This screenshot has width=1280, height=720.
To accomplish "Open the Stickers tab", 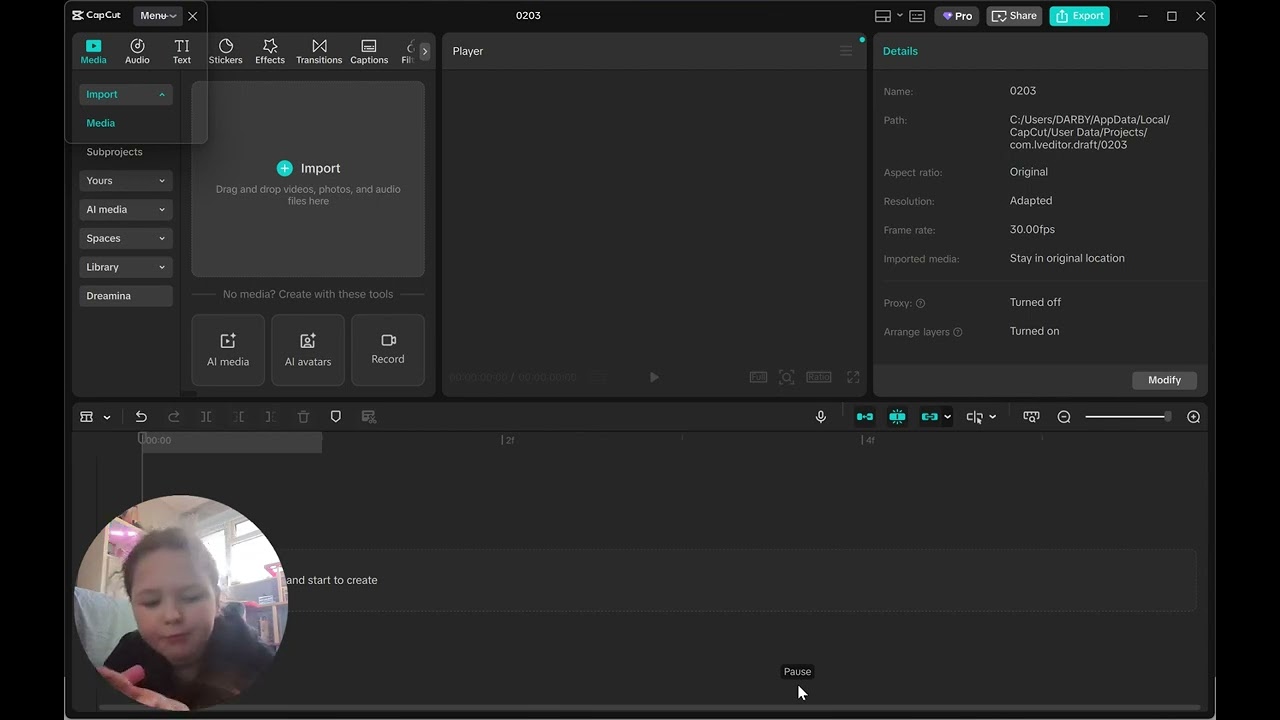I will pyautogui.click(x=226, y=52).
